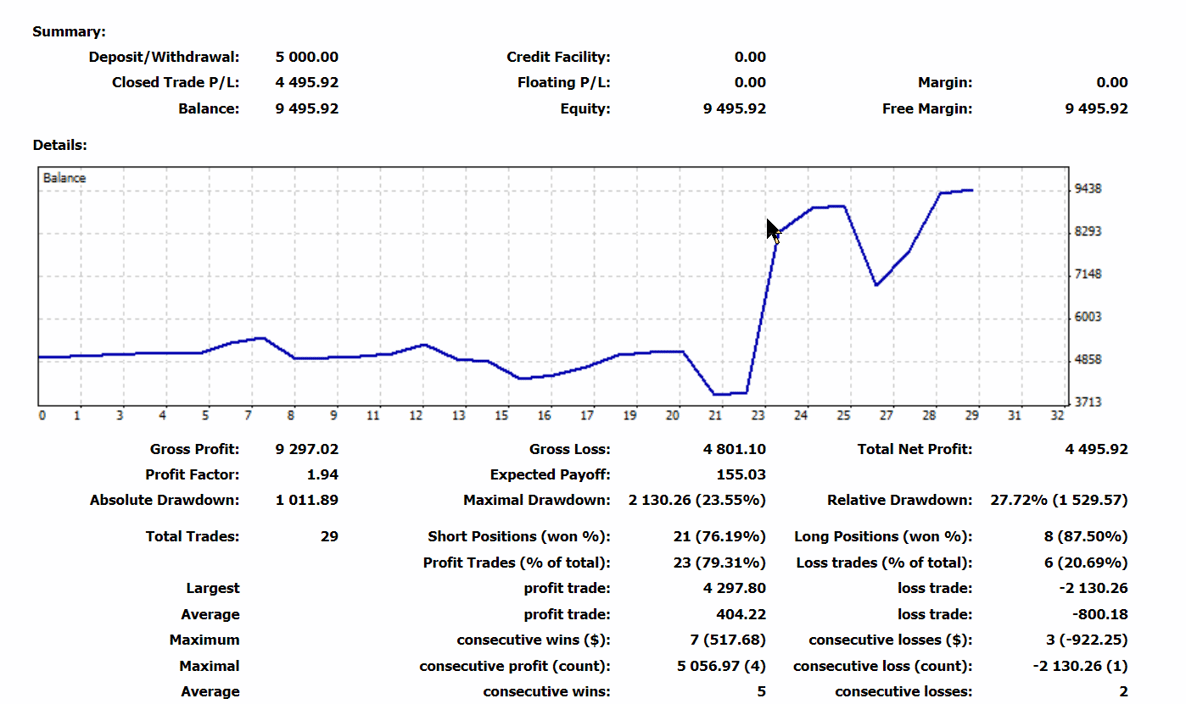This screenshot has height=704, width=1186.
Task: Click consecutive losses value 3 (-922.25)
Action: click(x=1087, y=640)
